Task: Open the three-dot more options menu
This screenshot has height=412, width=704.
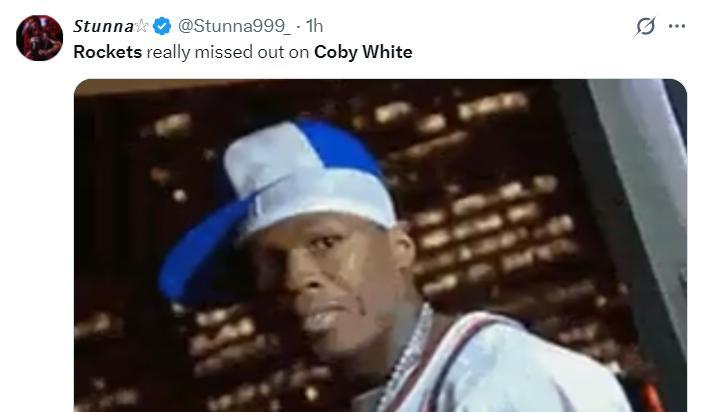Action: [x=677, y=26]
